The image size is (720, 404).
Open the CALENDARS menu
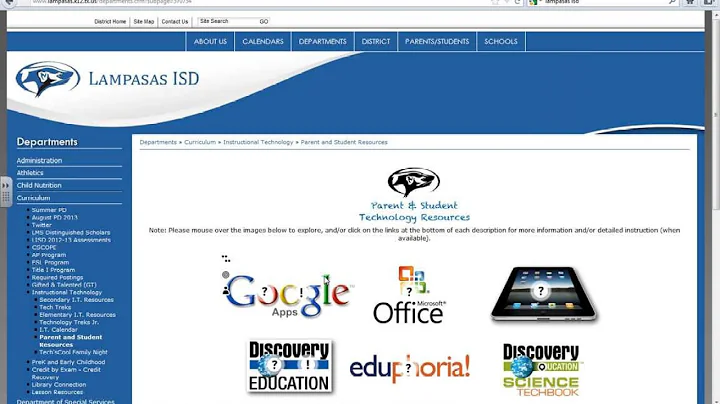tap(263, 41)
